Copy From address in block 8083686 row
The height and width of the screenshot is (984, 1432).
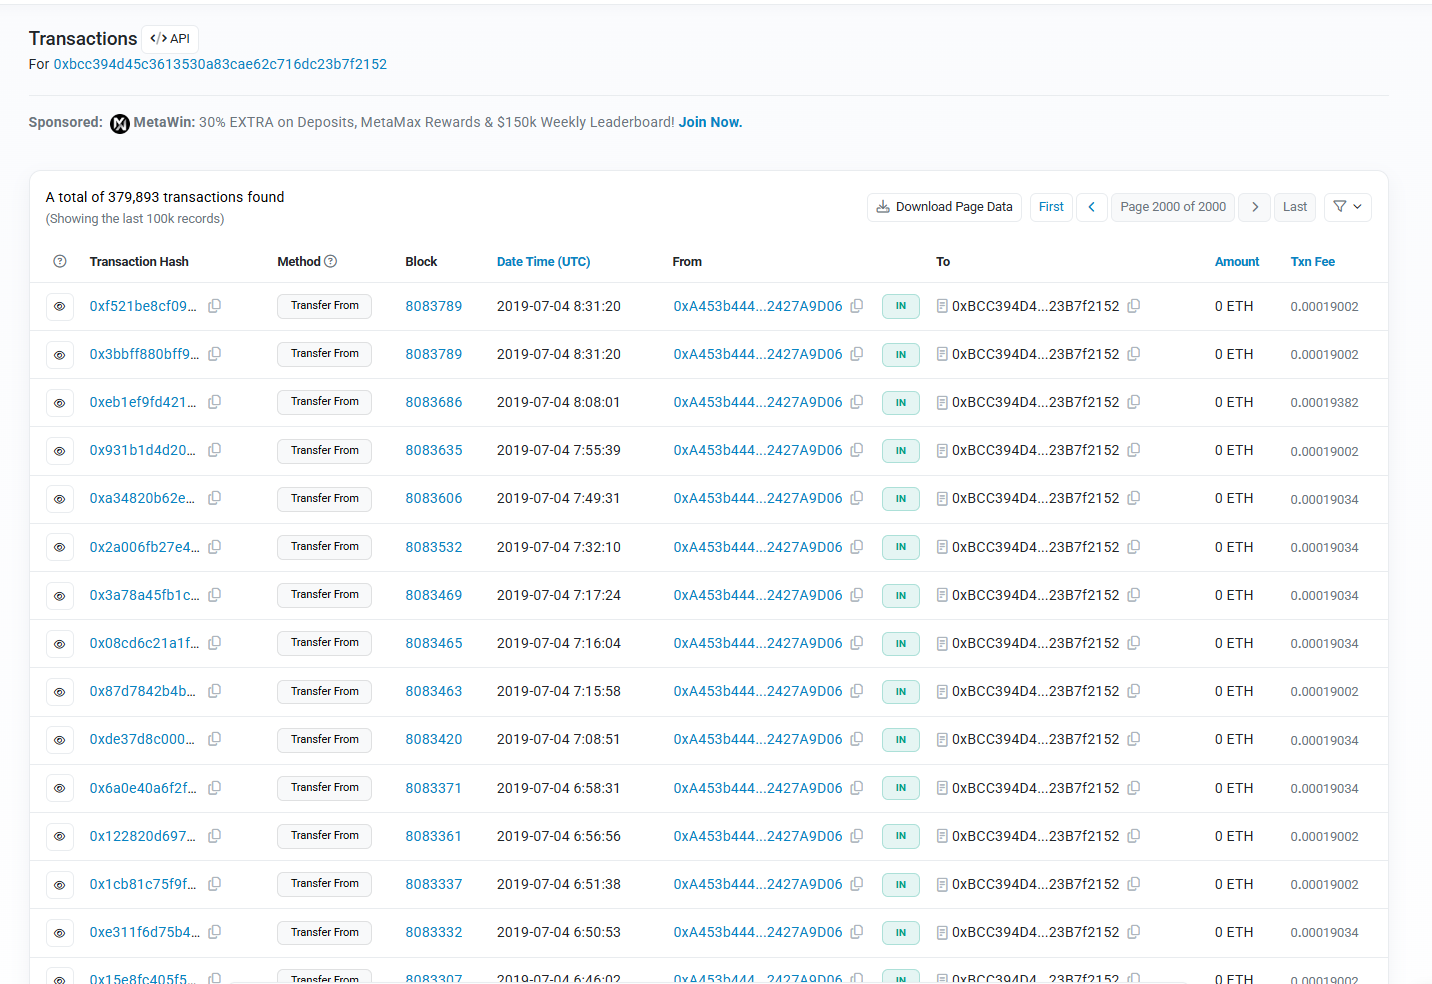coord(856,402)
